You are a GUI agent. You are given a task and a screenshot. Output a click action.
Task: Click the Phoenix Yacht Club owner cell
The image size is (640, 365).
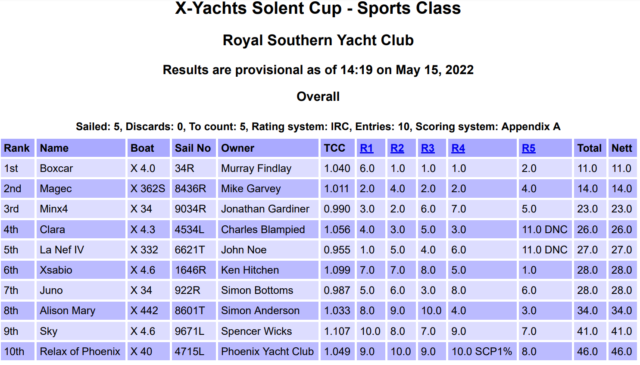268,352
